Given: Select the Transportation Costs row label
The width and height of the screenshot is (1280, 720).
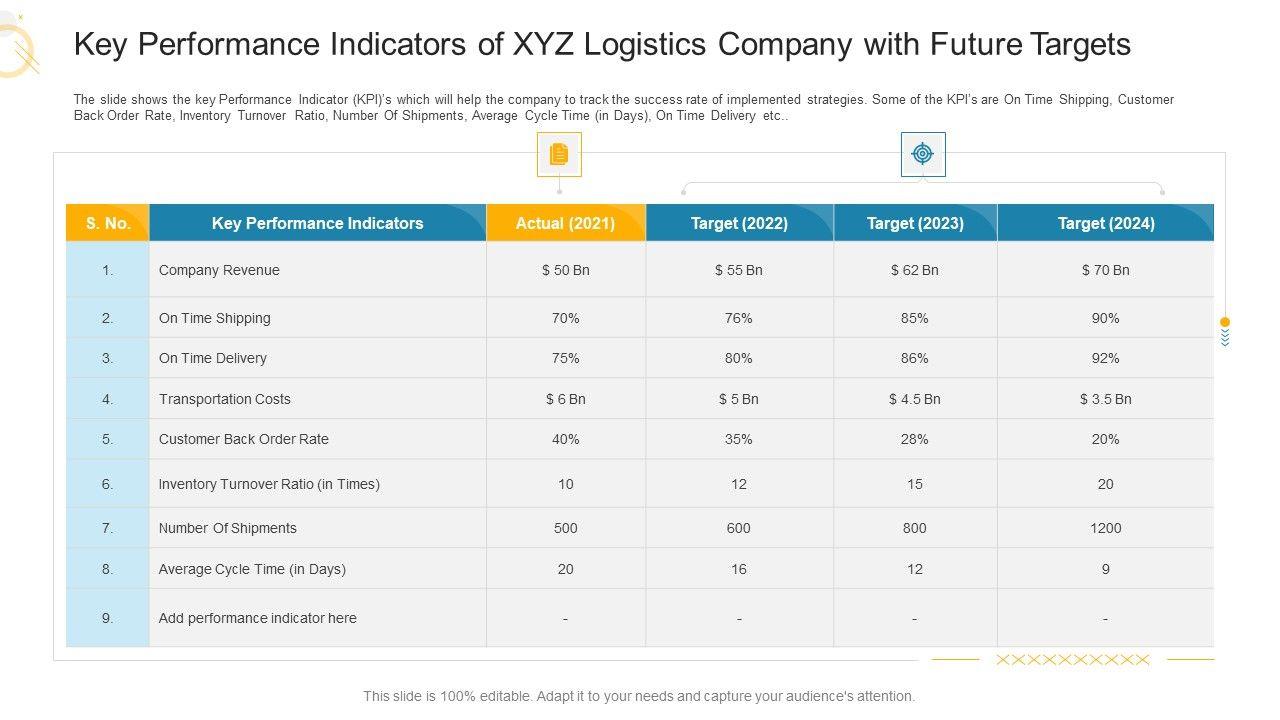Looking at the screenshot, I should pos(224,399).
